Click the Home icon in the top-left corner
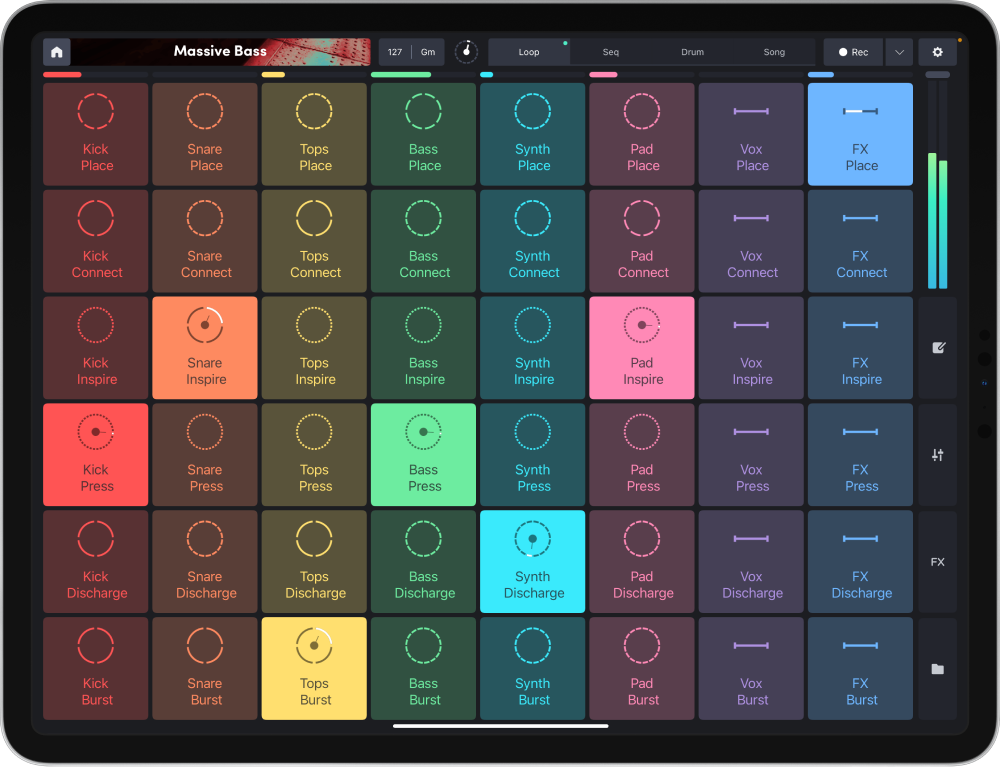 [56, 51]
